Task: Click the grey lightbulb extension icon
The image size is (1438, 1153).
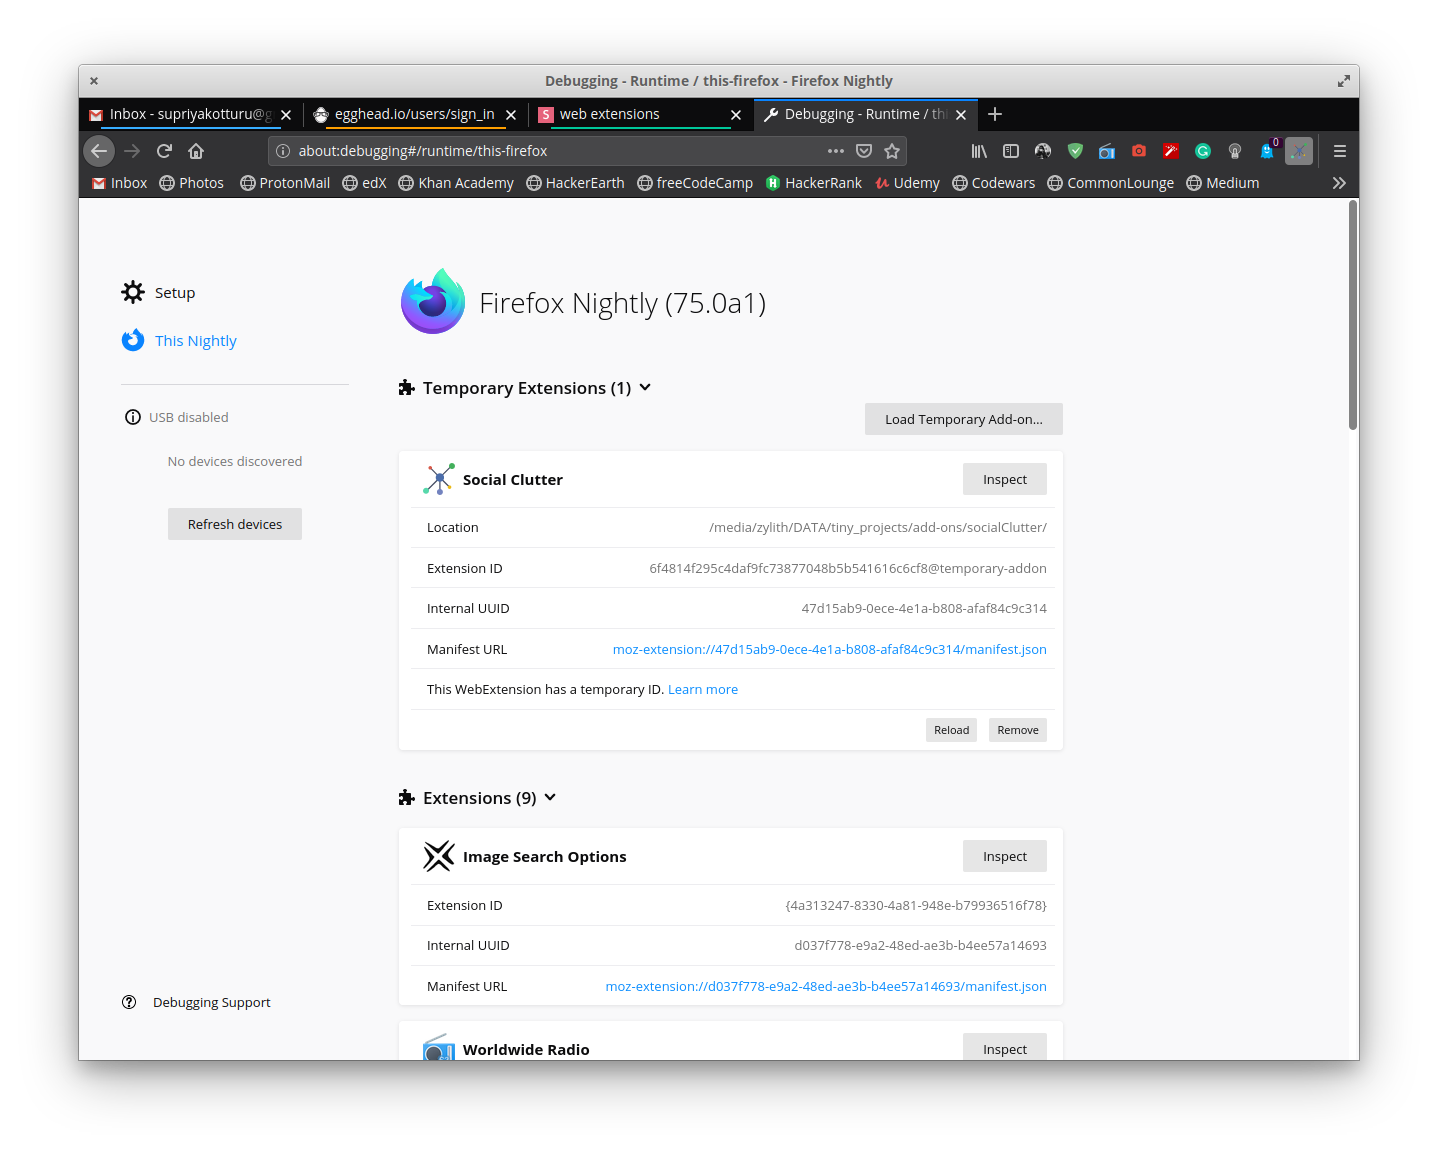Action: coord(1235,151)
